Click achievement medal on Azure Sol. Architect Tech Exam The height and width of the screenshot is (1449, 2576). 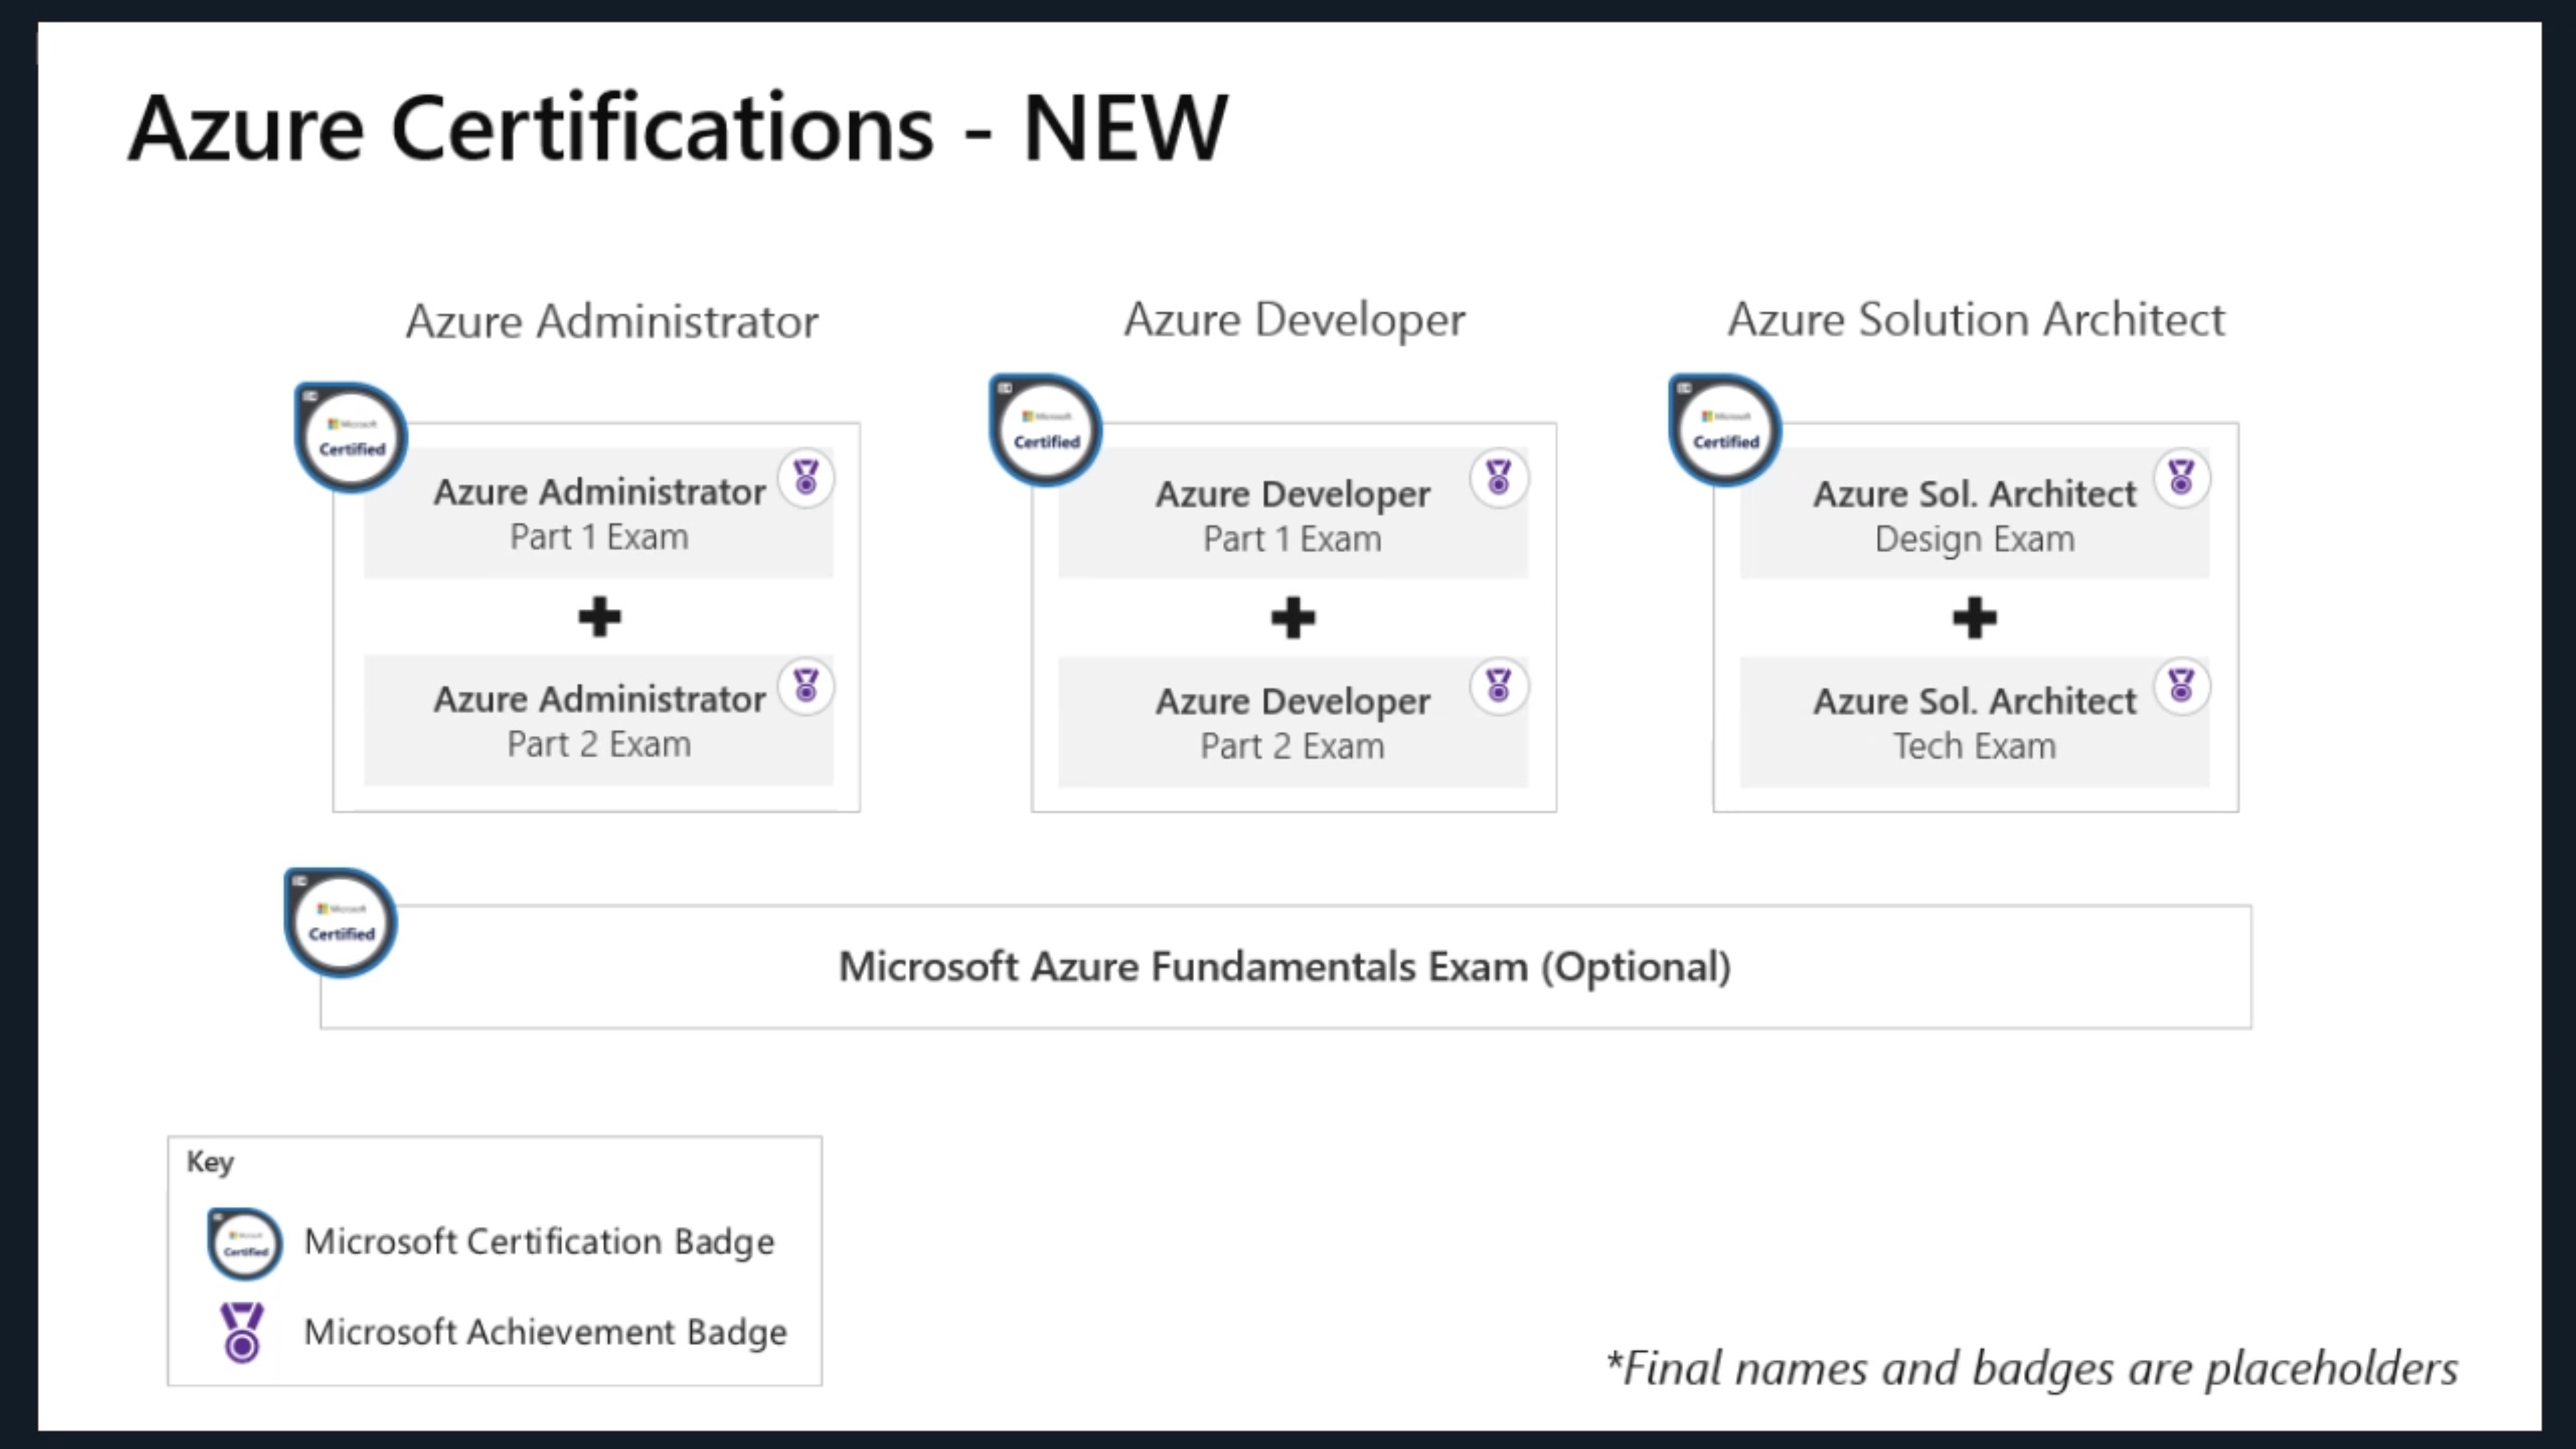click(x=2181, y=686)
